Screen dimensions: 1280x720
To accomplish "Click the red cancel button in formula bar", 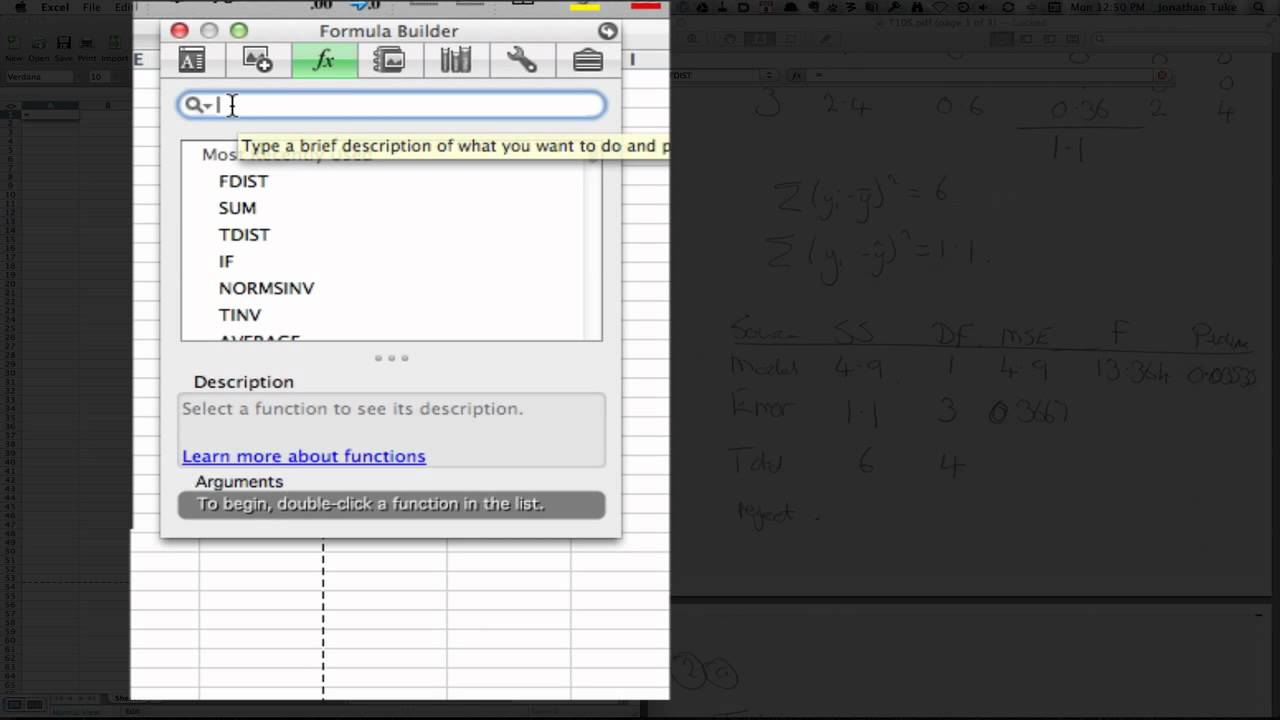I will (1161, 75).
